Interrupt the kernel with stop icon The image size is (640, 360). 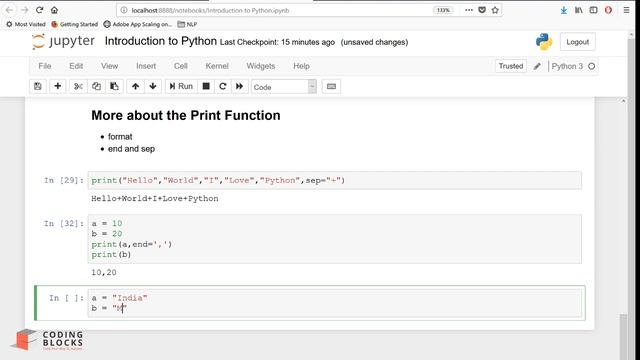point(206,87)
